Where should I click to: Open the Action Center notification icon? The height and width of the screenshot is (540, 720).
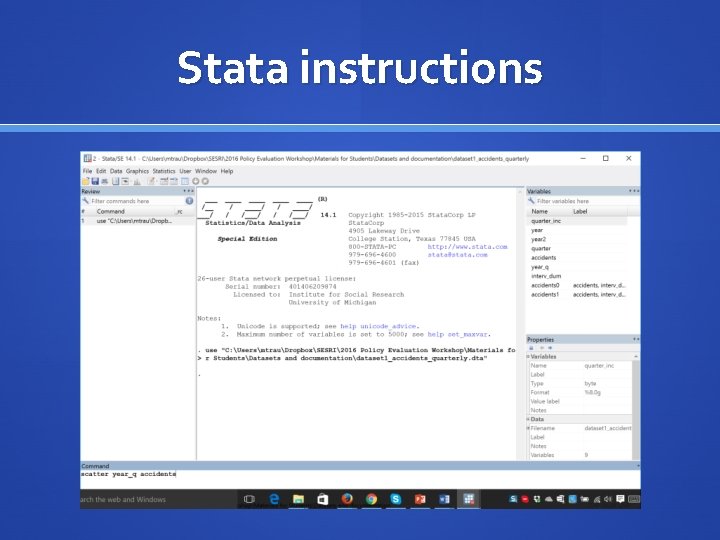(620, 499)
